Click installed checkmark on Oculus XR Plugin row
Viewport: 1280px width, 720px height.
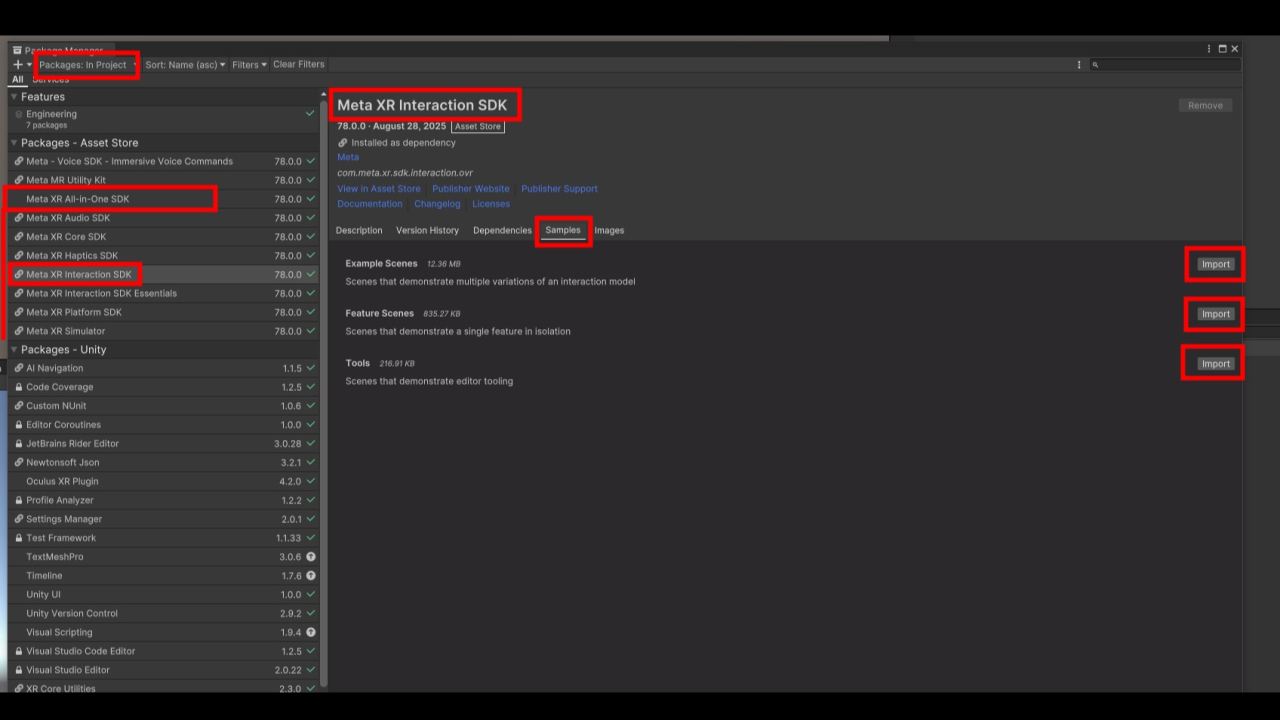tap(311, 481)
